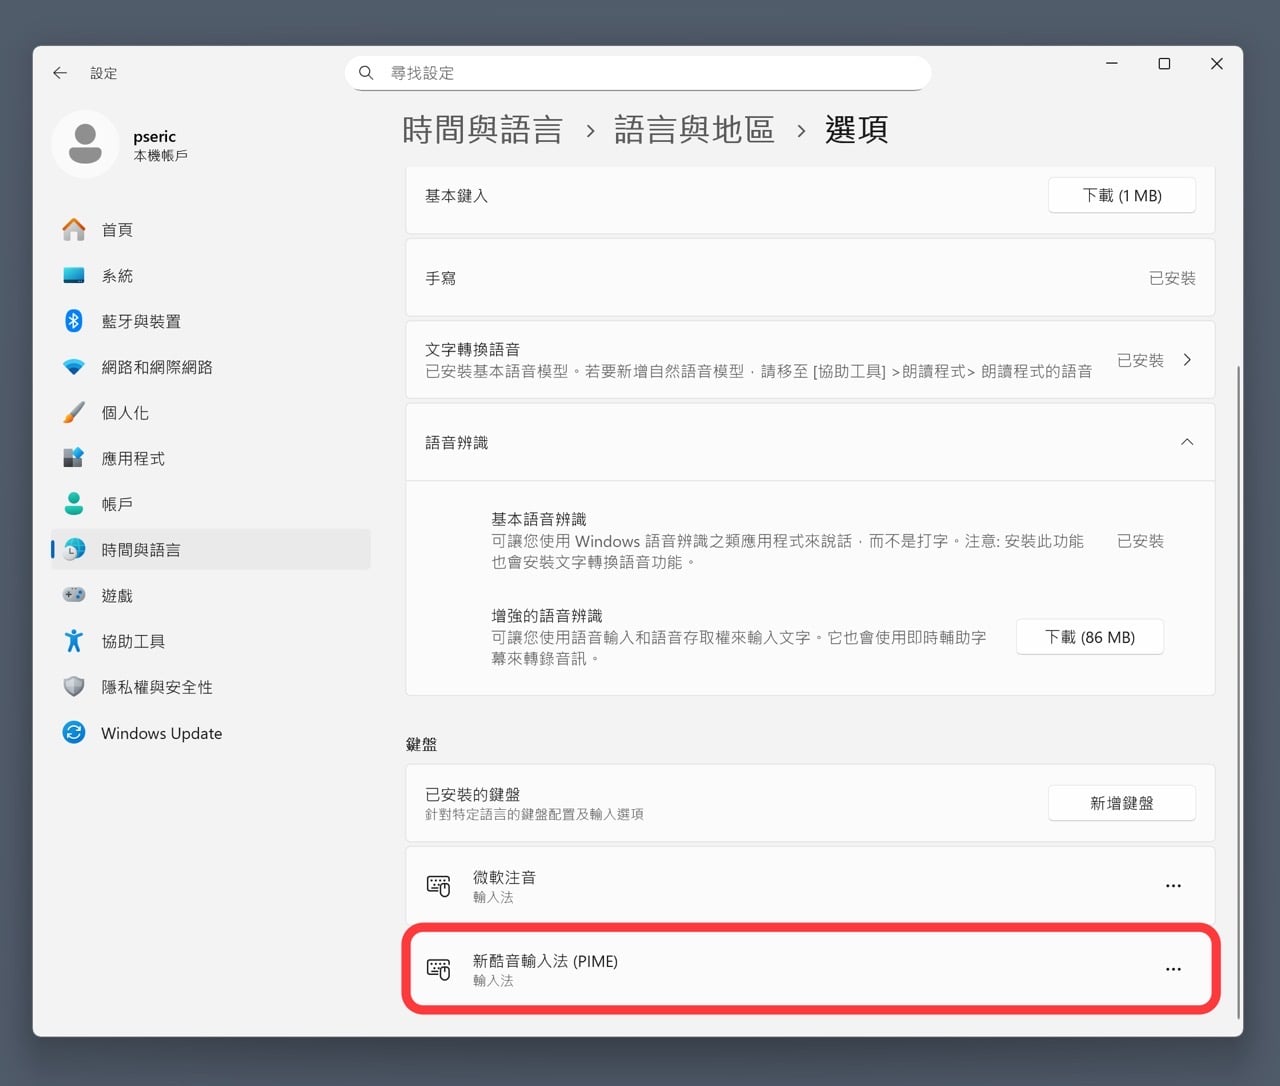Open the Home (首頁) icon
The width and height of the screenshot is (1280, 1086).
tap(74, 230)
